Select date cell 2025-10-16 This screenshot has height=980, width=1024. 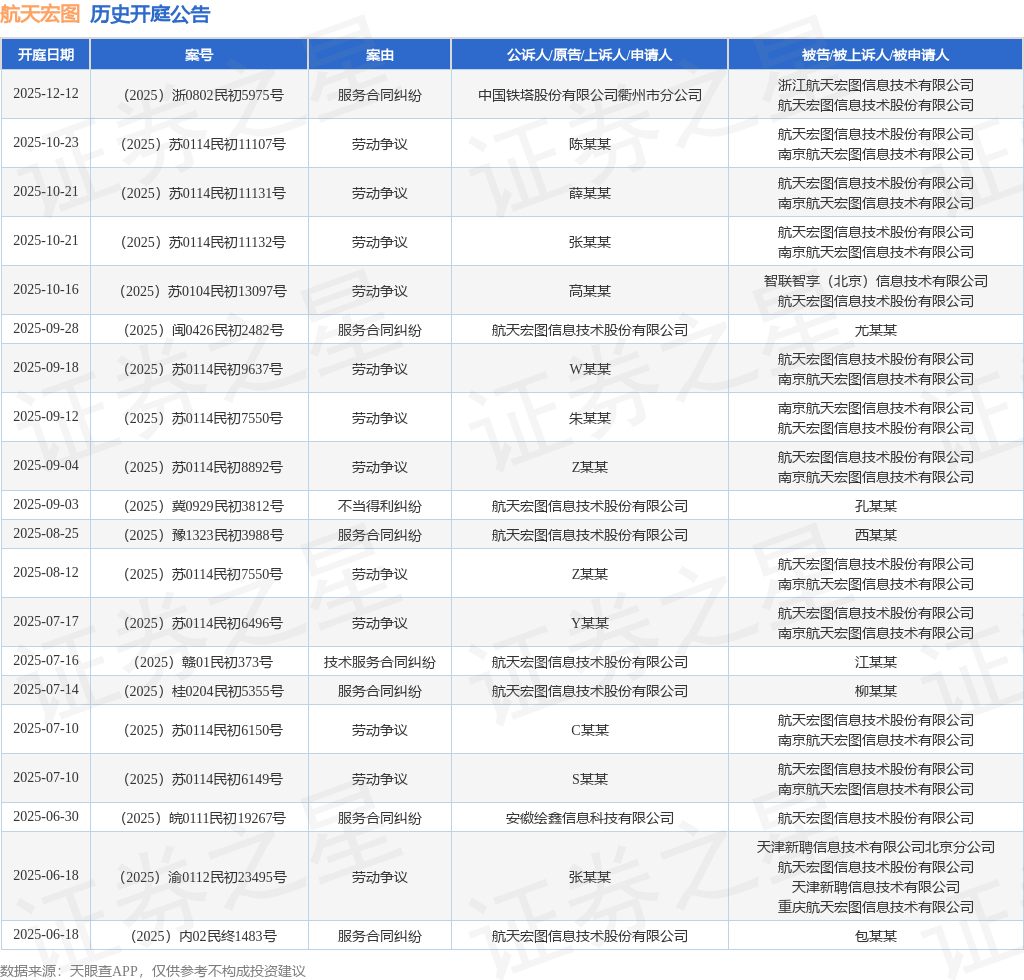coord(46,289)
